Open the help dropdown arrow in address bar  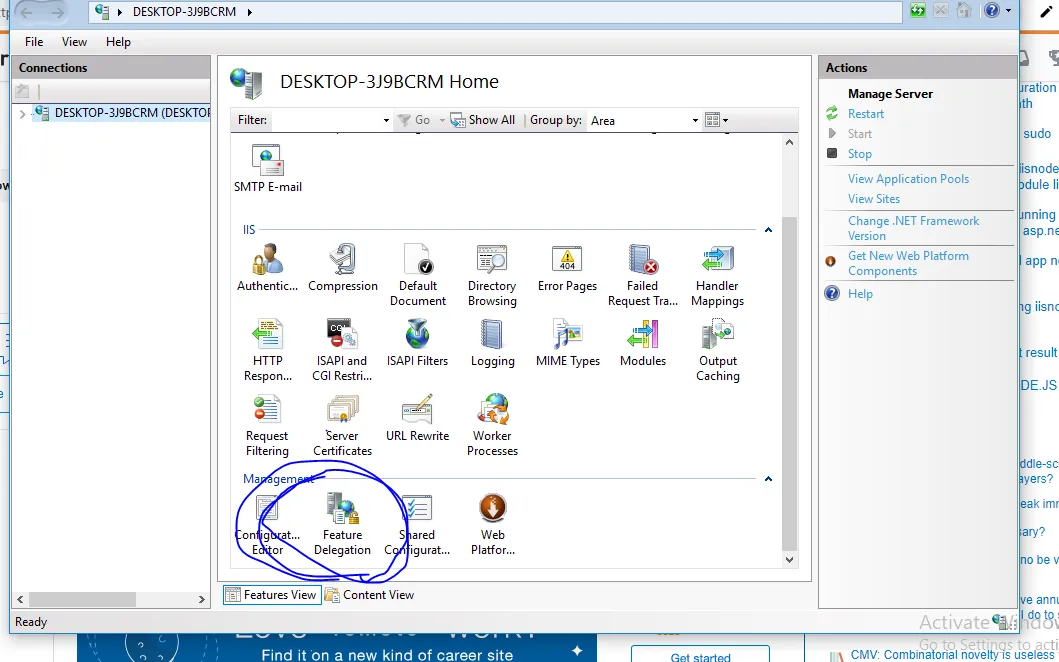click(1008, 10)
